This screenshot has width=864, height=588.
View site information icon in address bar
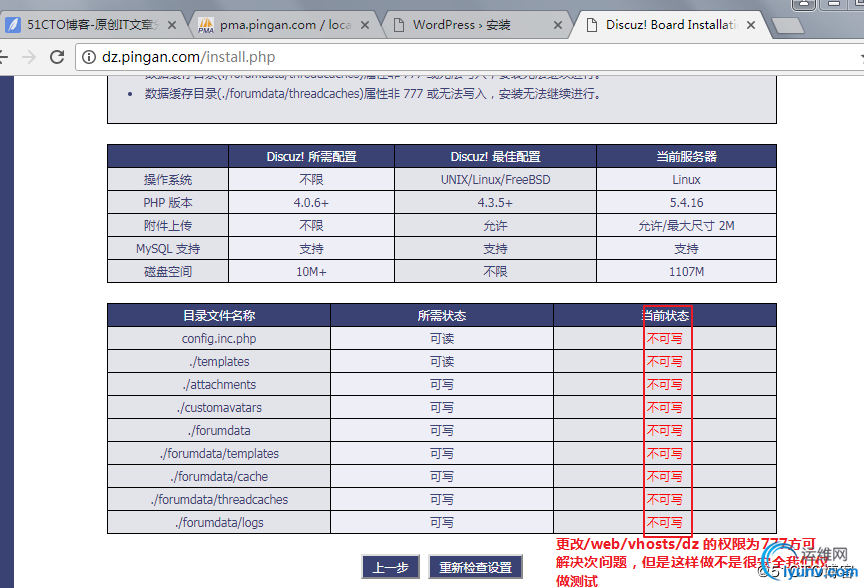point(89,57)
